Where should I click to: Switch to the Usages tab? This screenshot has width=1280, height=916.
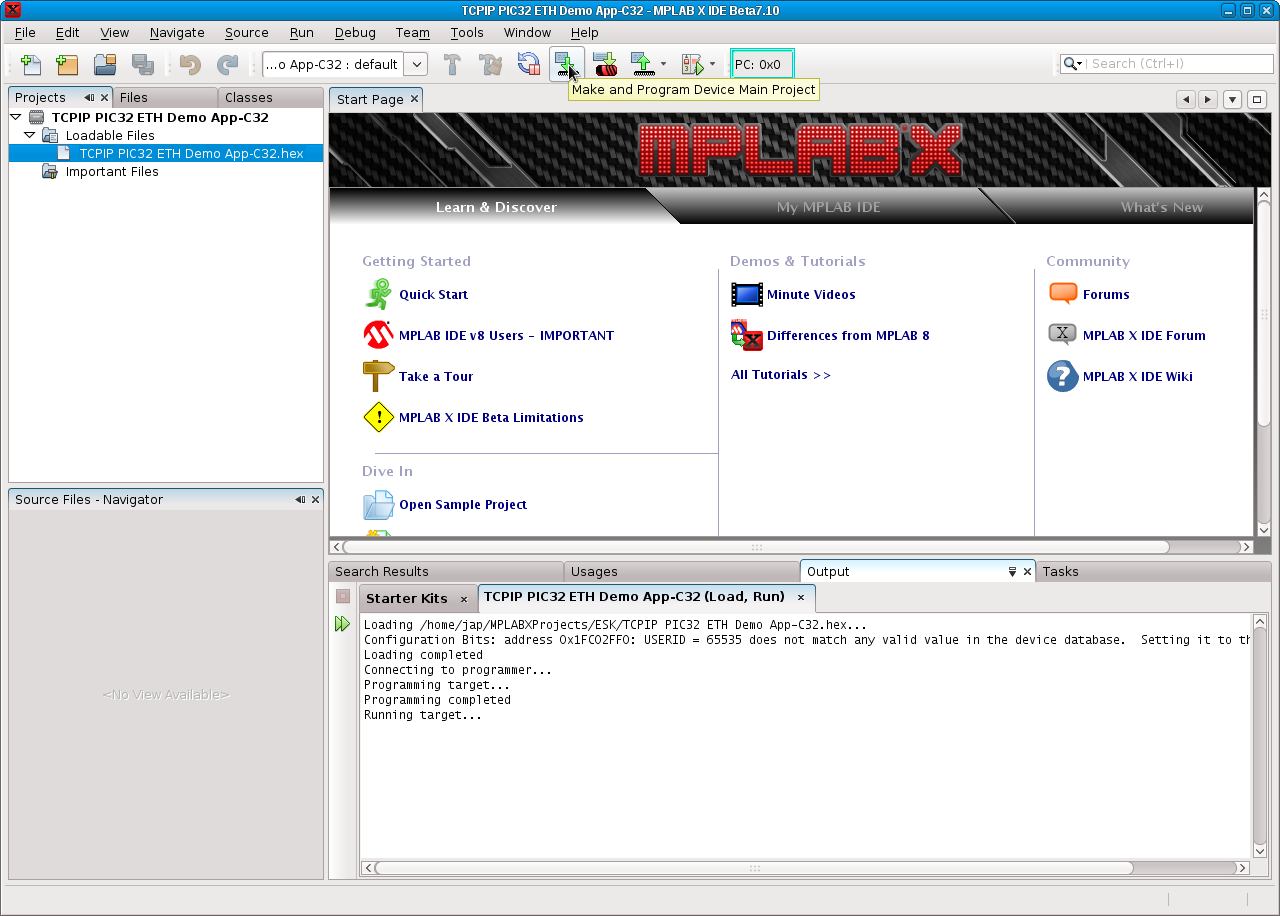pyautogui.click(x=683, y=572)
